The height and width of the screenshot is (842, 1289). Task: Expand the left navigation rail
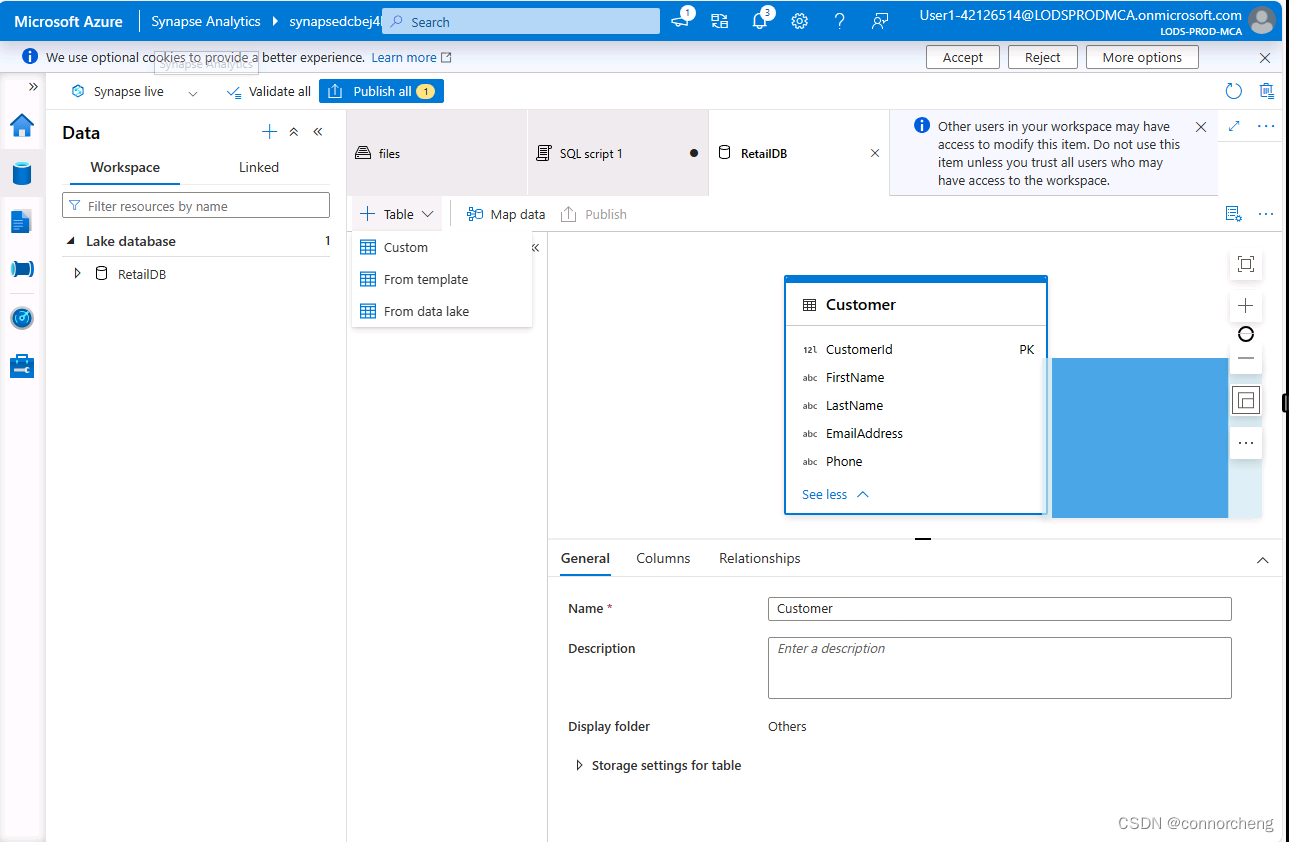tap(33, 87)
